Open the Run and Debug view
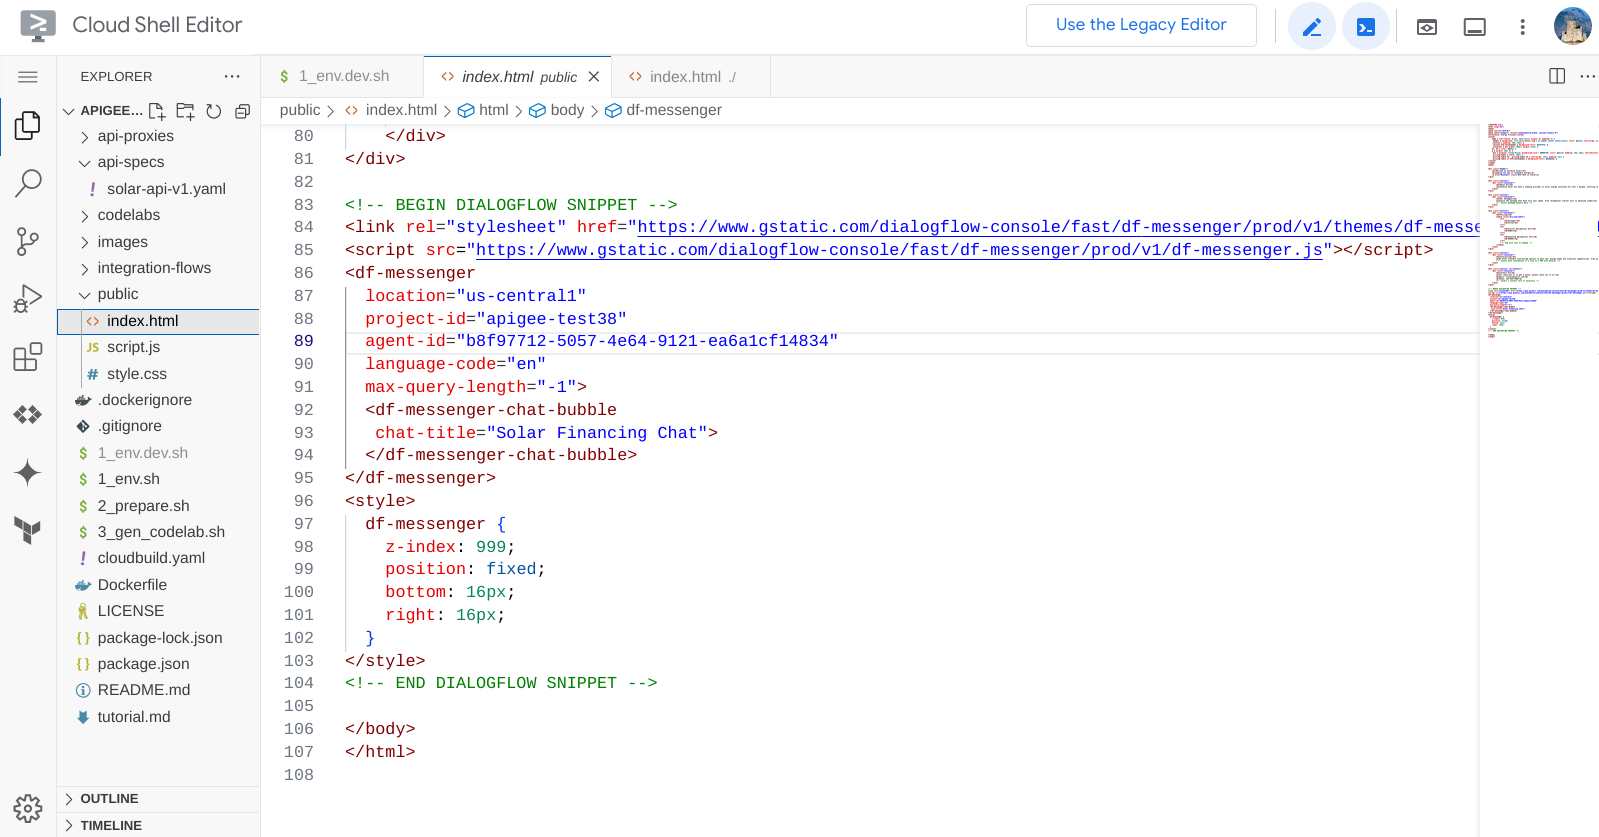This screenshot has width=1599, height=837. point(28,299)
